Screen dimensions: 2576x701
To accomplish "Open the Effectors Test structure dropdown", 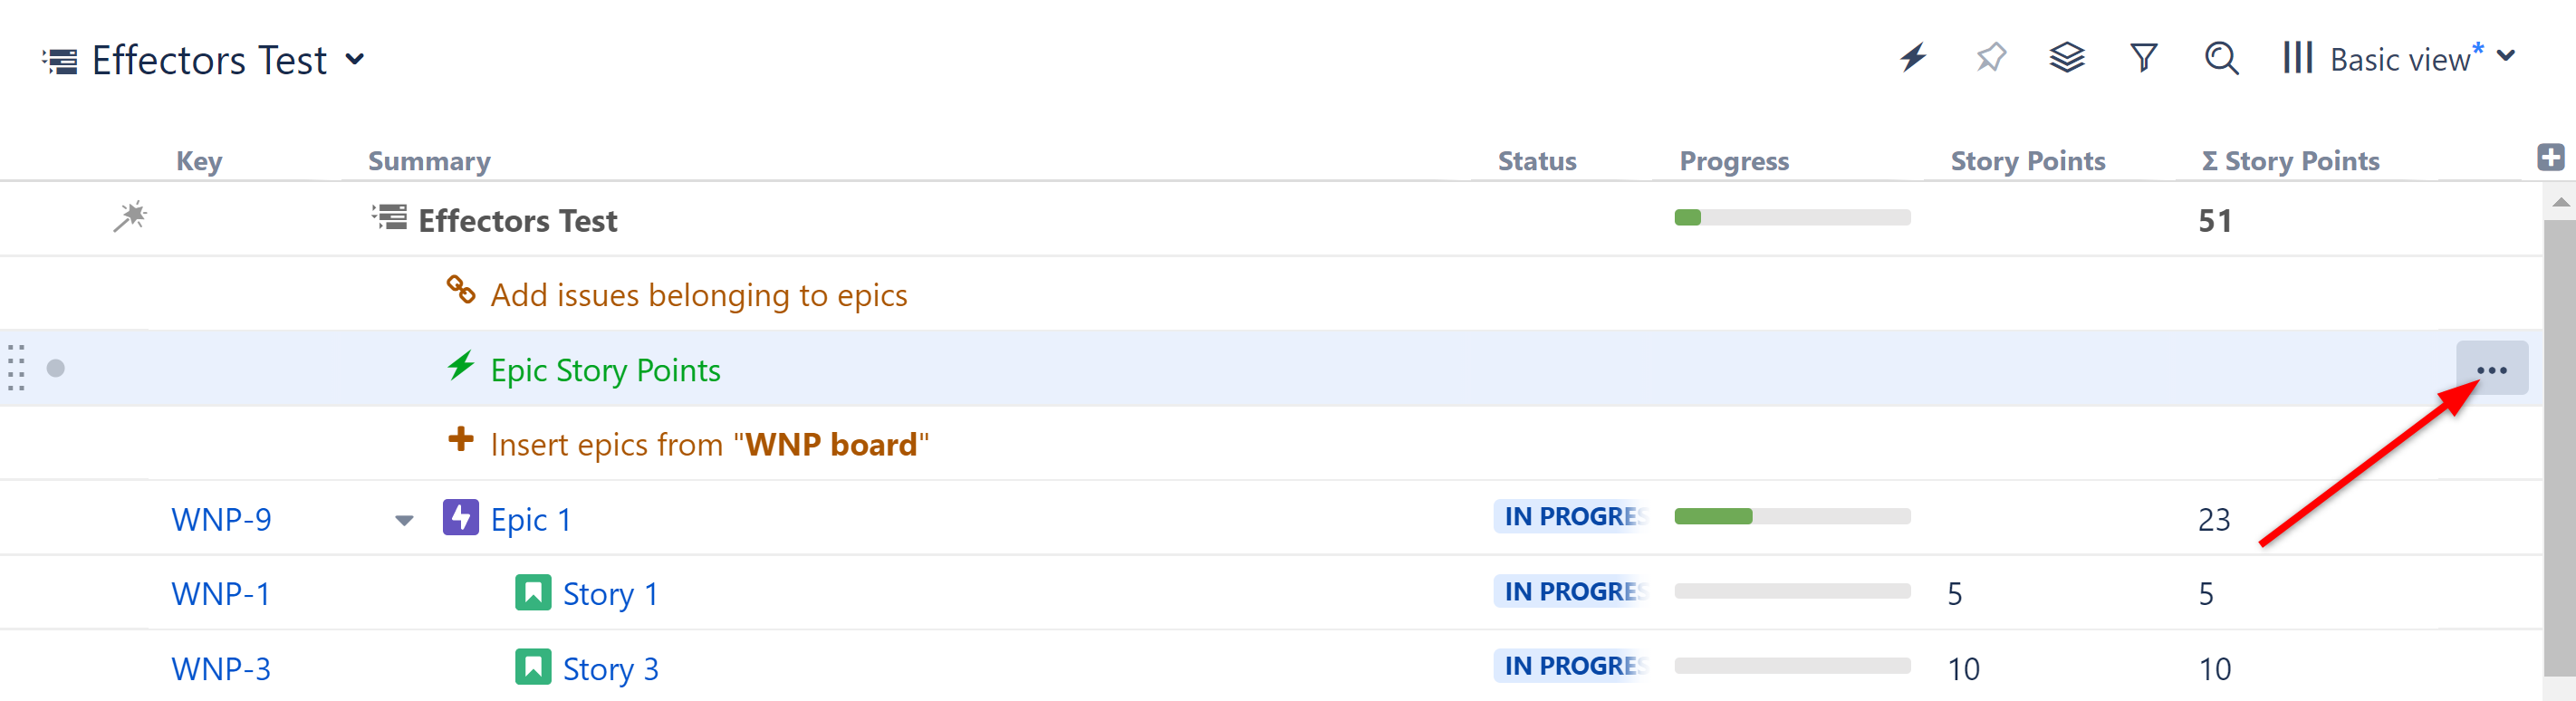I will pyautogui.click(x=354, y=59).
